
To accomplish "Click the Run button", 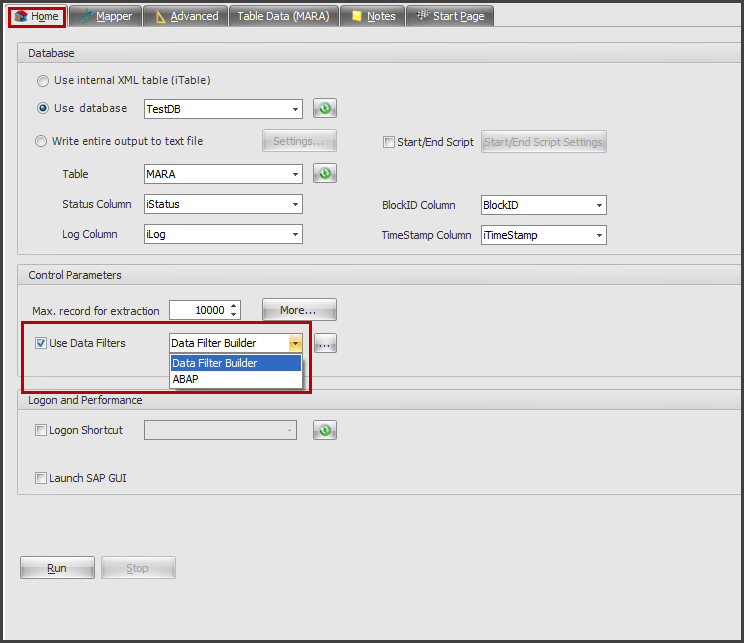I will 57,568.
